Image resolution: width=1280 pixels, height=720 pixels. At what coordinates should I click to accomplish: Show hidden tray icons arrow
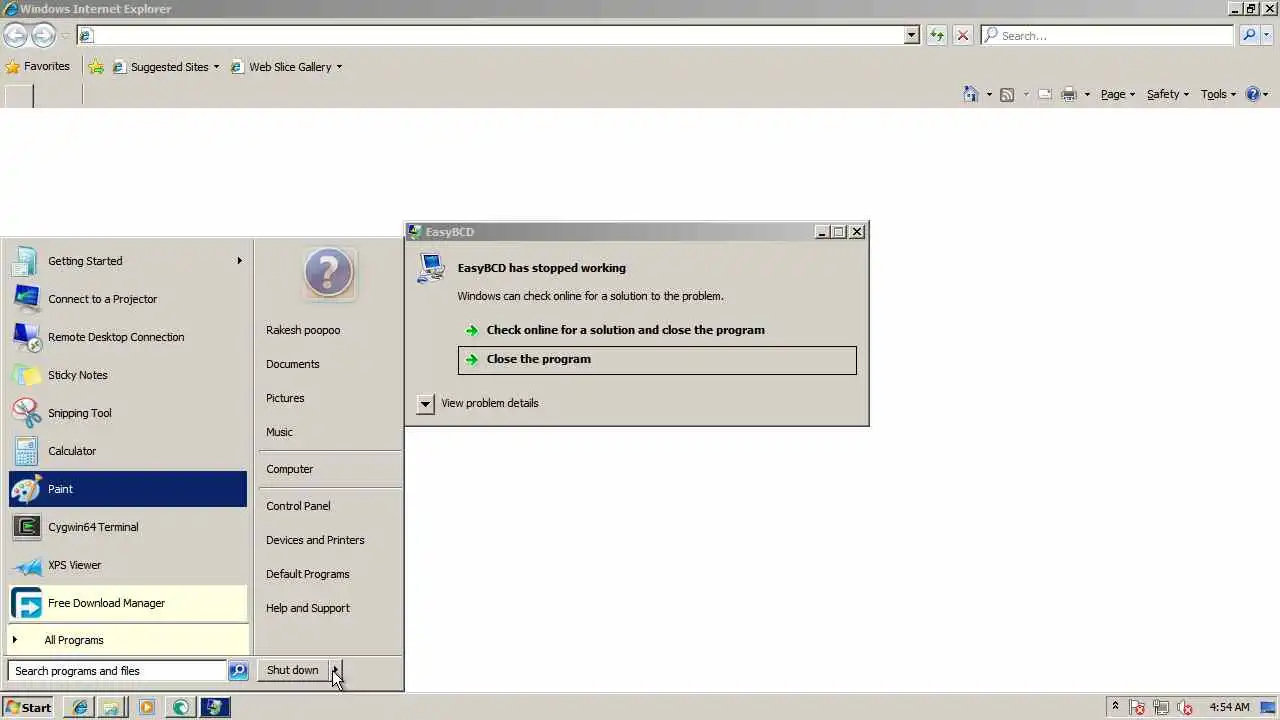tap(1115, 707)
